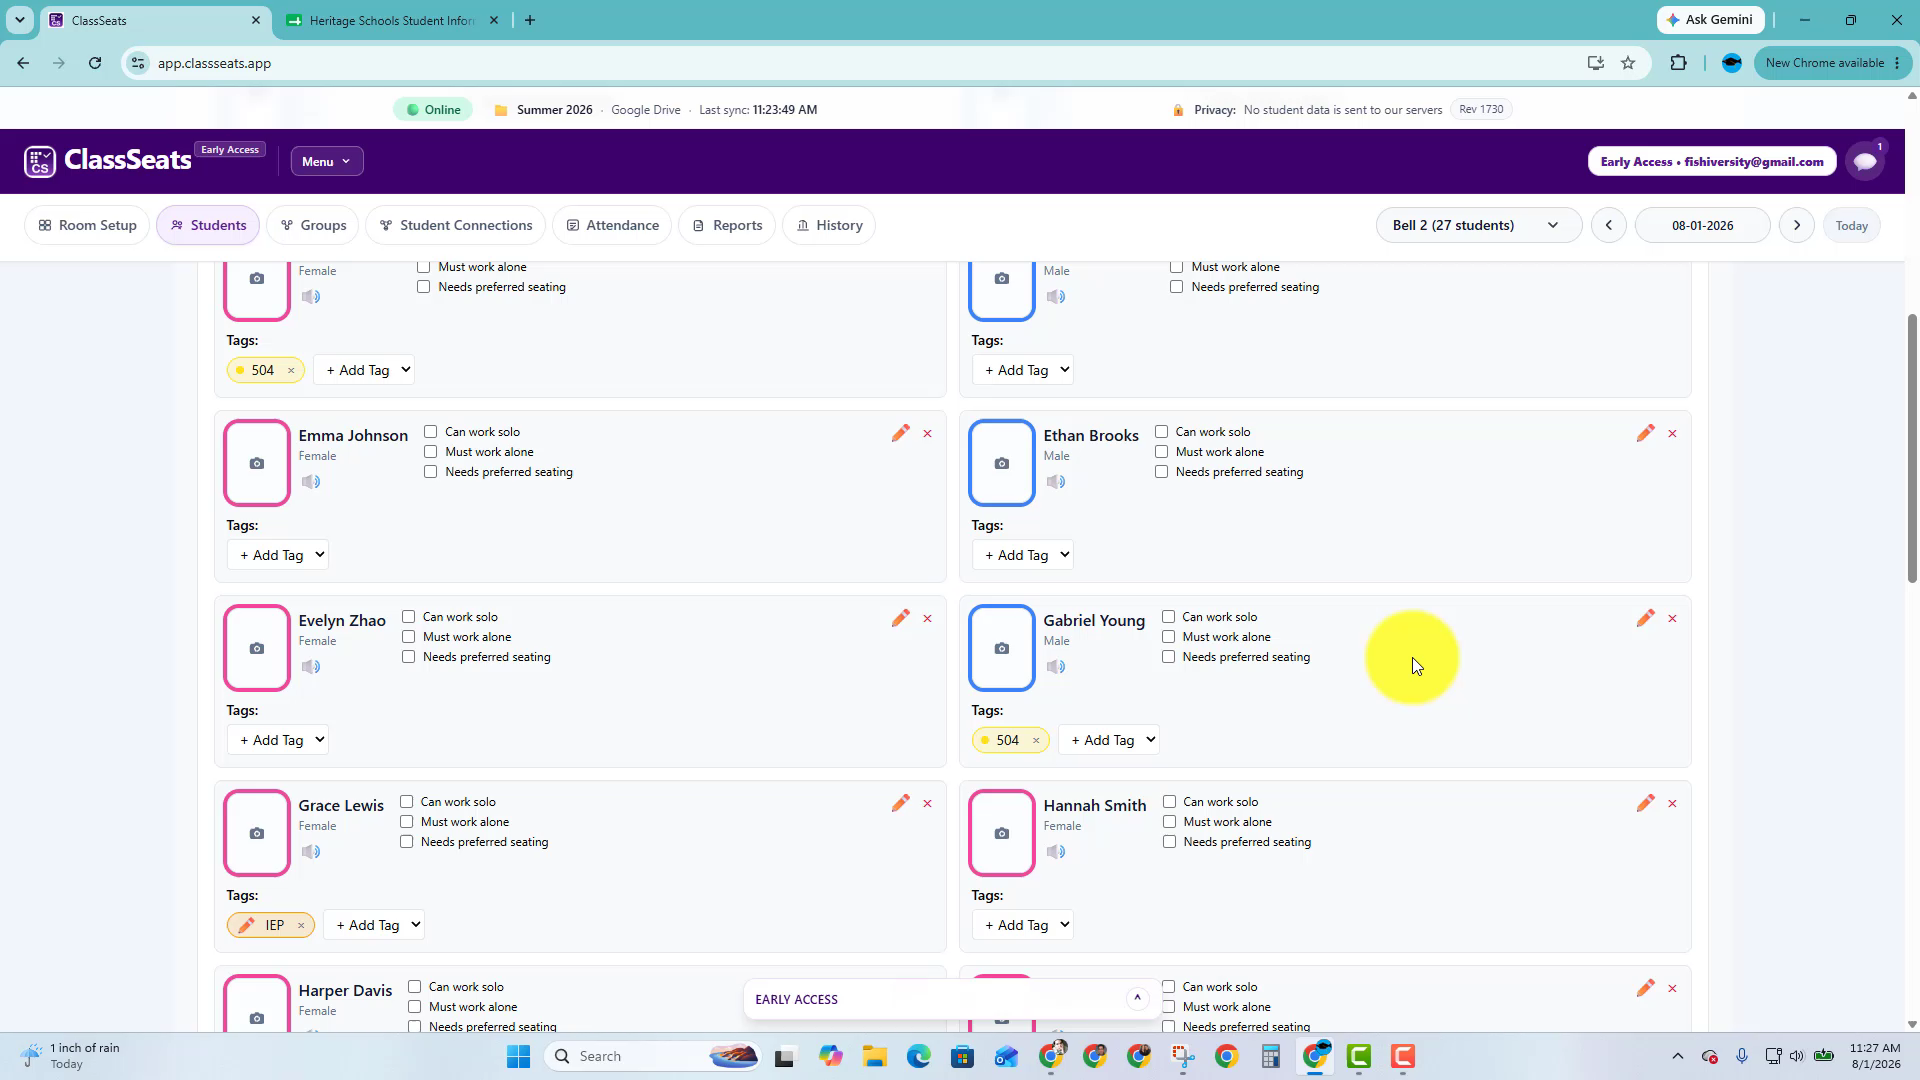
Task: Play Emma Johnson's name pronunciation speaker
Action: click(x=311, y=482)
